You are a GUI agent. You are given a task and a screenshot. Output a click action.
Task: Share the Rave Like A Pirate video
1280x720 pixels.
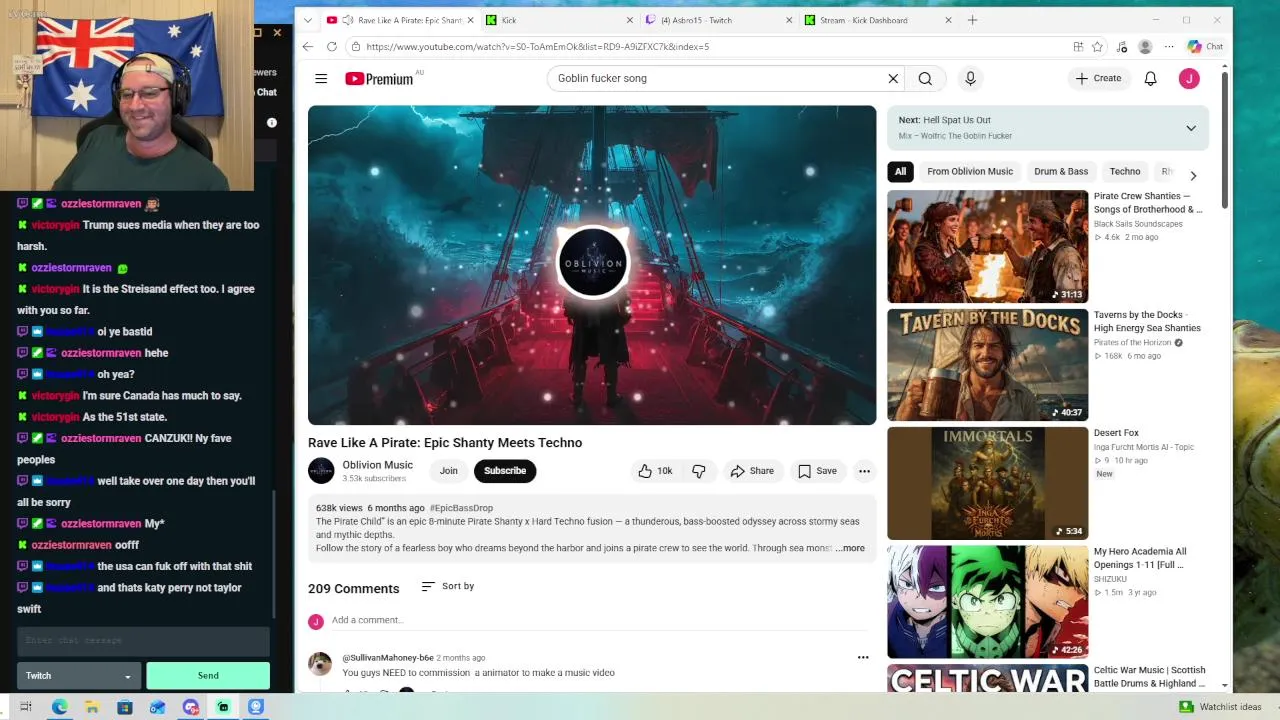pyautogui.click(x=752, y=471)
